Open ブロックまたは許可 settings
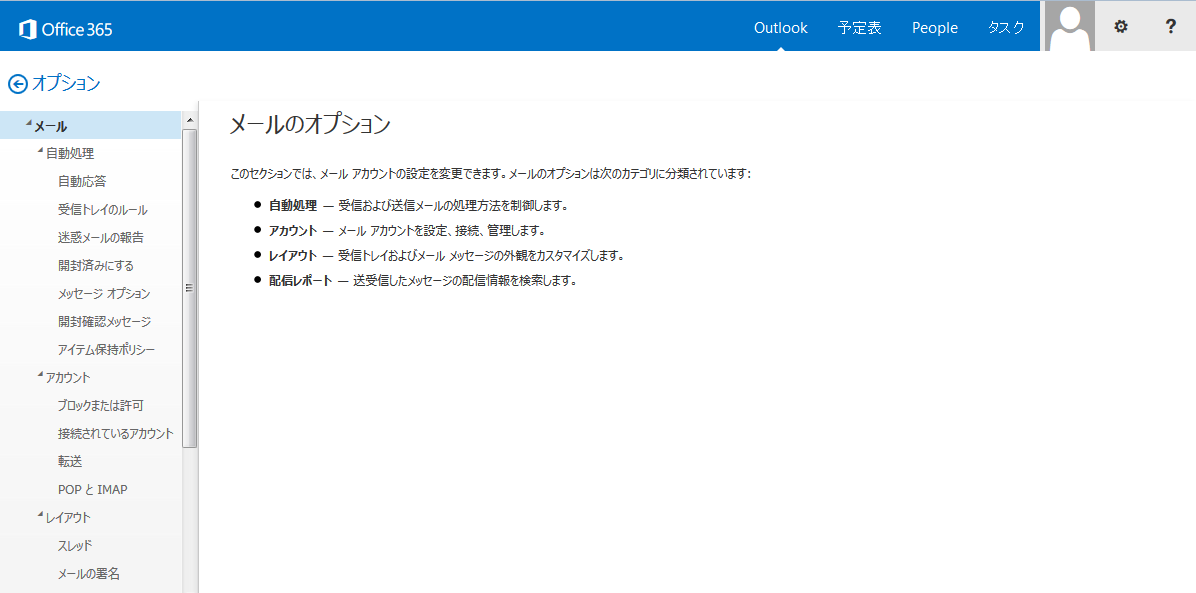1196x593 pixels. [101, 405]
